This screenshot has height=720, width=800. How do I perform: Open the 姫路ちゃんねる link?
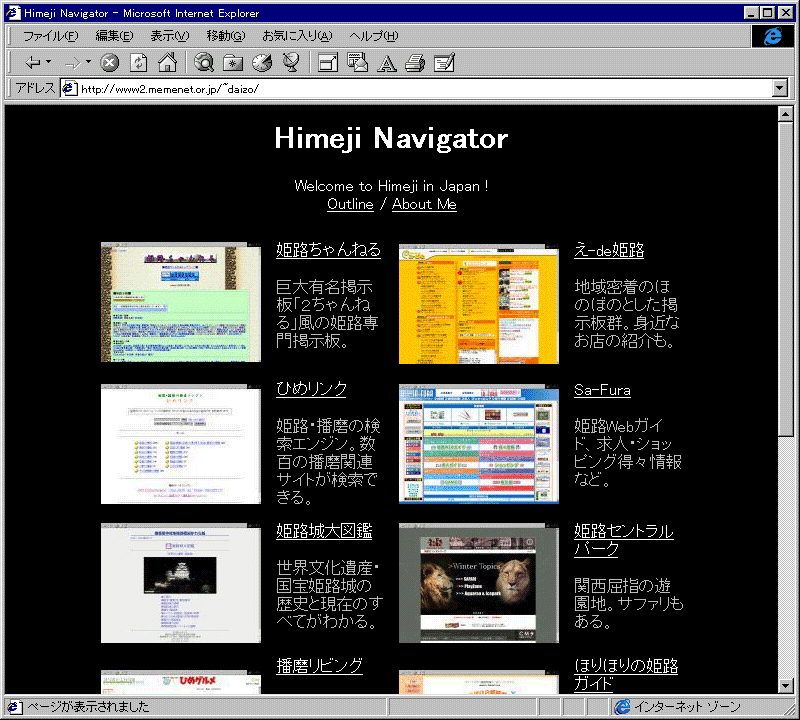[x=328, y=250]
